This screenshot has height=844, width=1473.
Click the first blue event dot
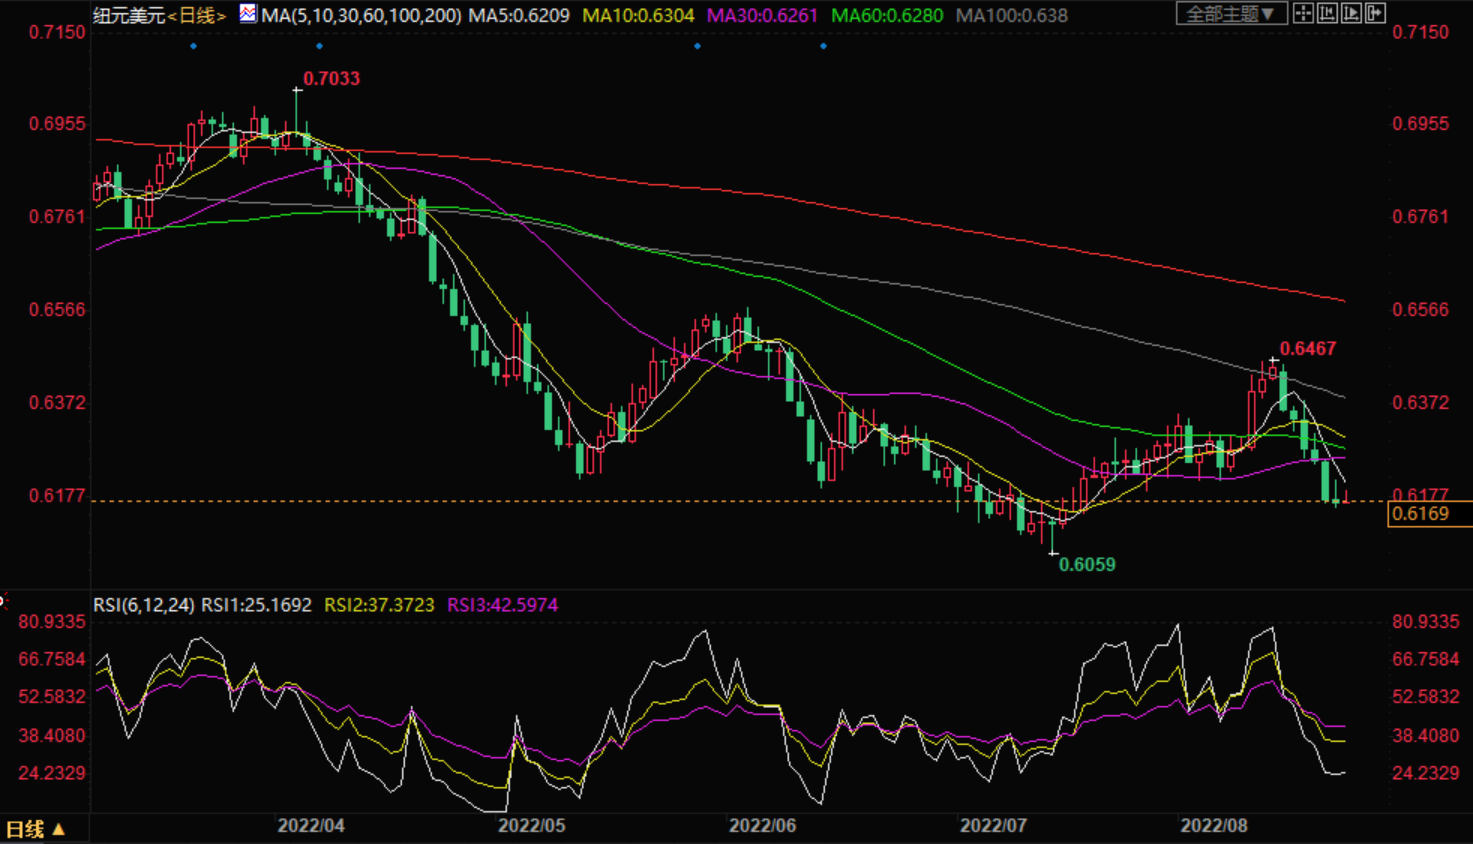pos(194,46)
